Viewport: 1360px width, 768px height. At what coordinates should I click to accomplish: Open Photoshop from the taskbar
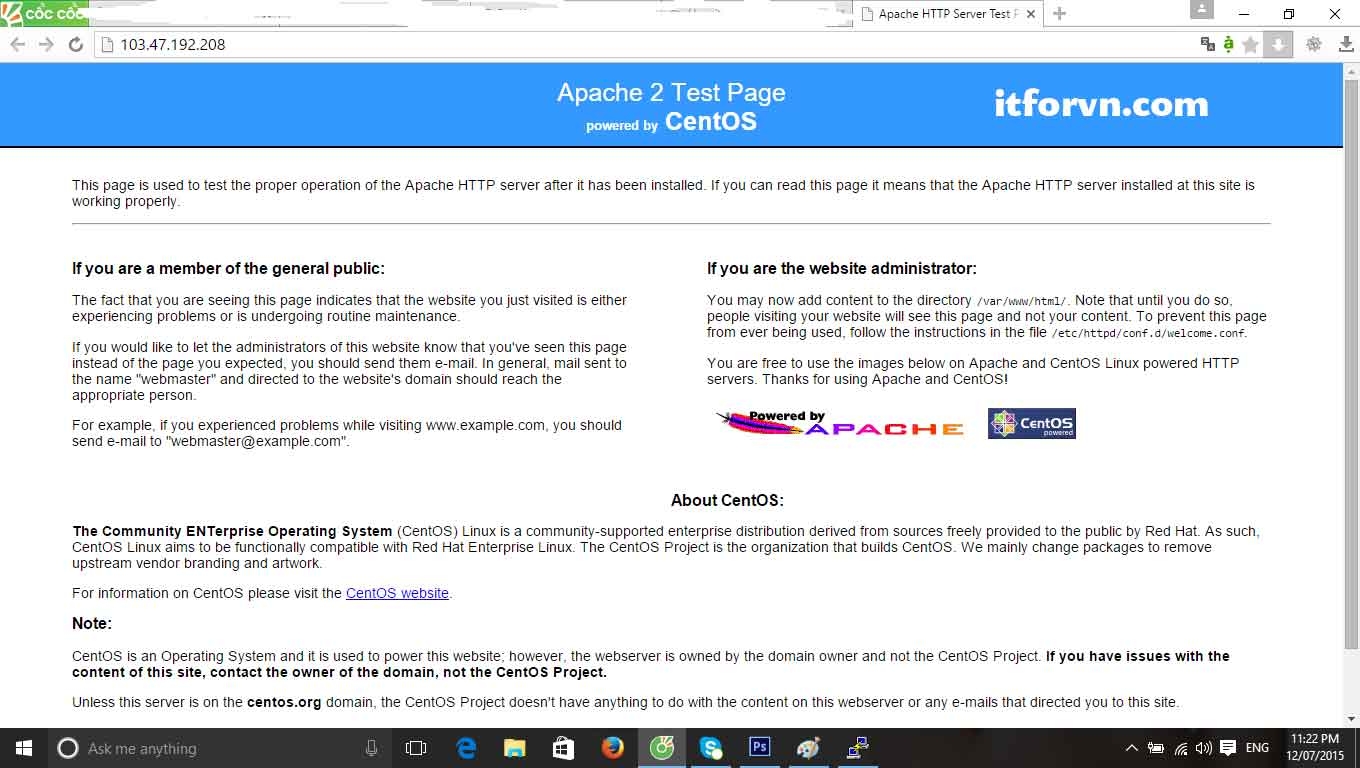point(760,748)
